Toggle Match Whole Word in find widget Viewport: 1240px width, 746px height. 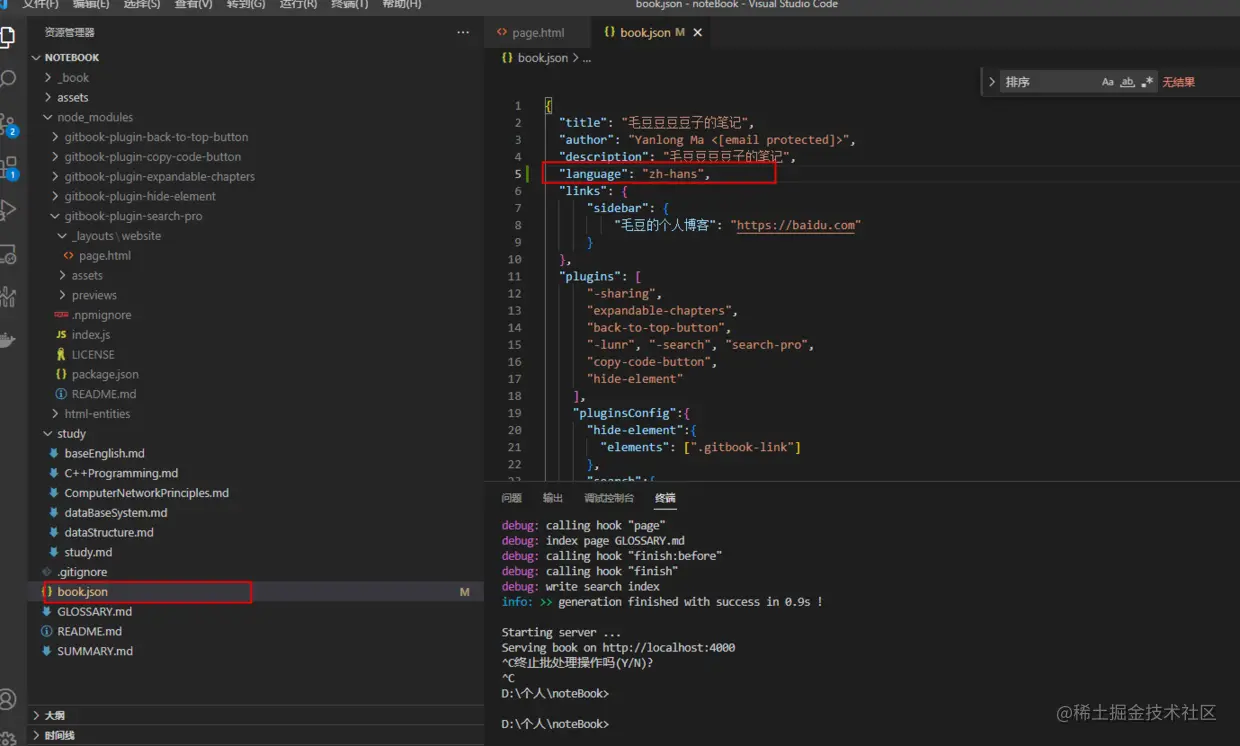point(1127,82)
